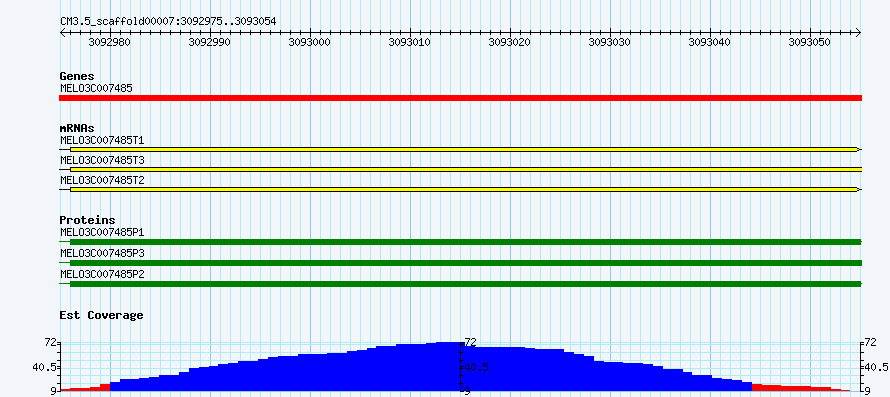Click the scaffold coordinates CM3.5_scaffold00007:3092975..3093054
890x397 pixels.
168,22
